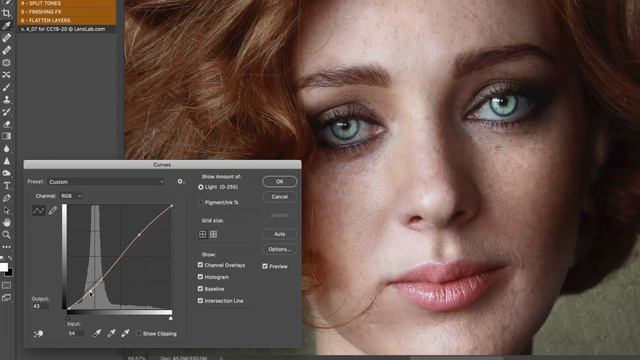Select the Type tool
This screenshot has width=640, height=360.
click(x=6, y=185)
